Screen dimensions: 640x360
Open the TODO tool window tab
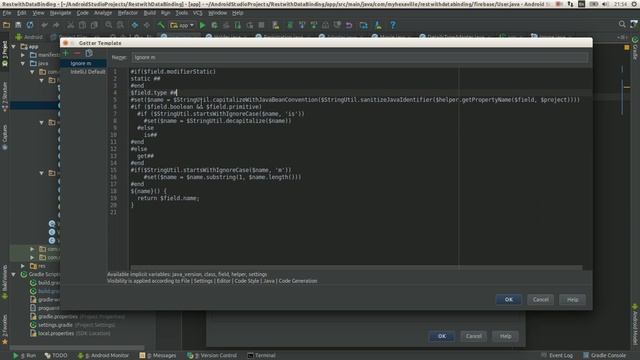tap(56, 356)
